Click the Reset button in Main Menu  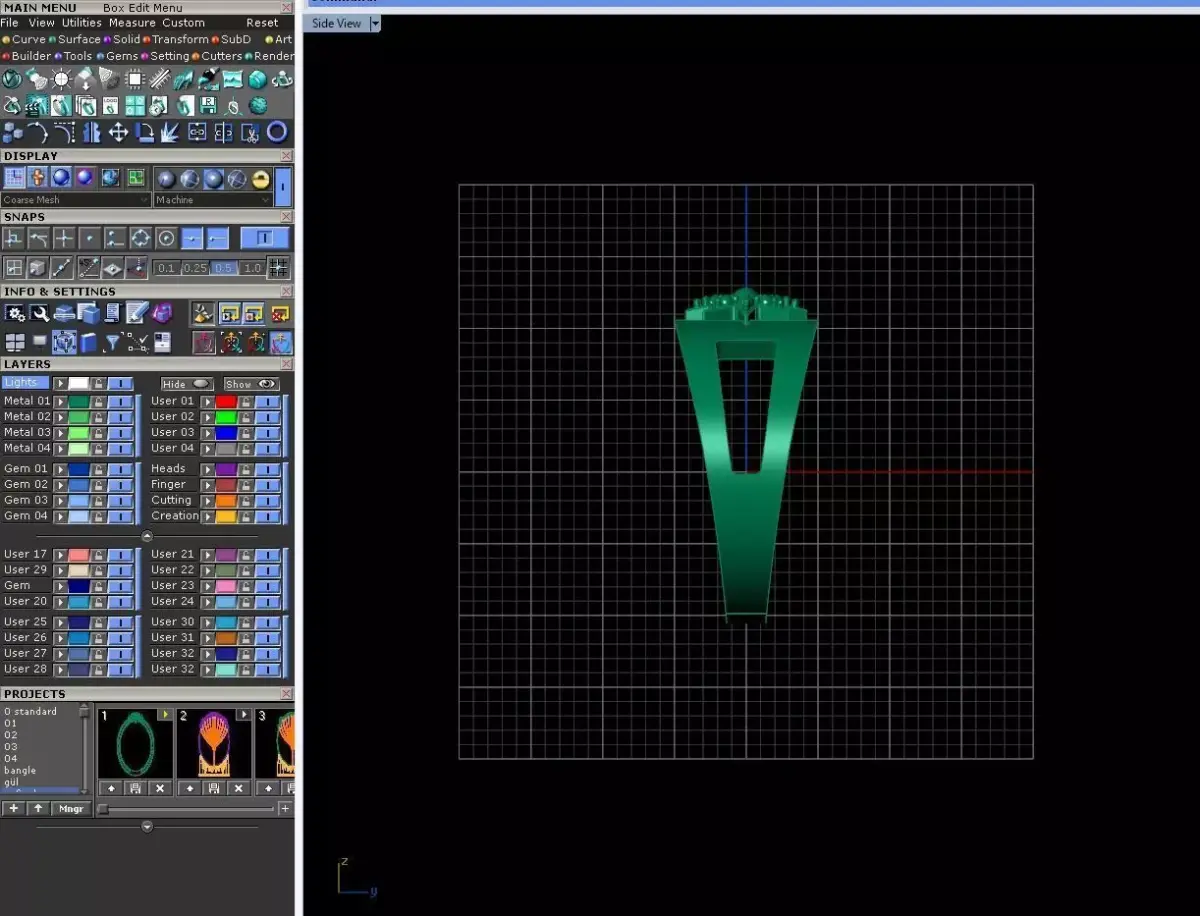click(262, 22)
